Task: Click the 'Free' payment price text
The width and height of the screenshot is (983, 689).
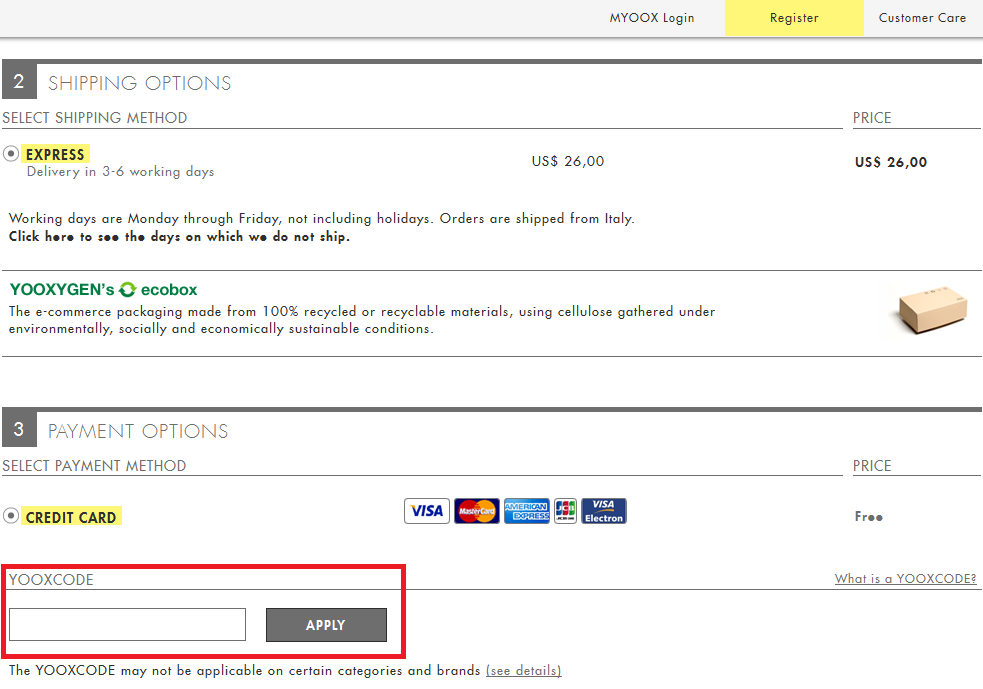Action: pyautogui.click(x=869, y=517)
